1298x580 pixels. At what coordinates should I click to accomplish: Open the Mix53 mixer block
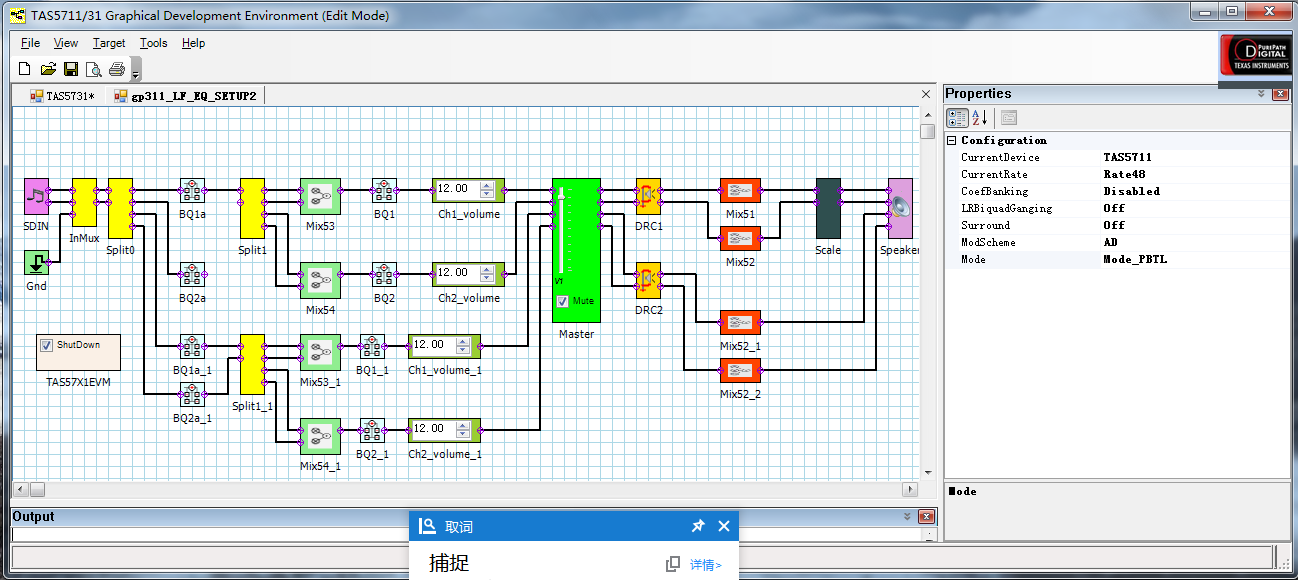(x=320, y=197)
